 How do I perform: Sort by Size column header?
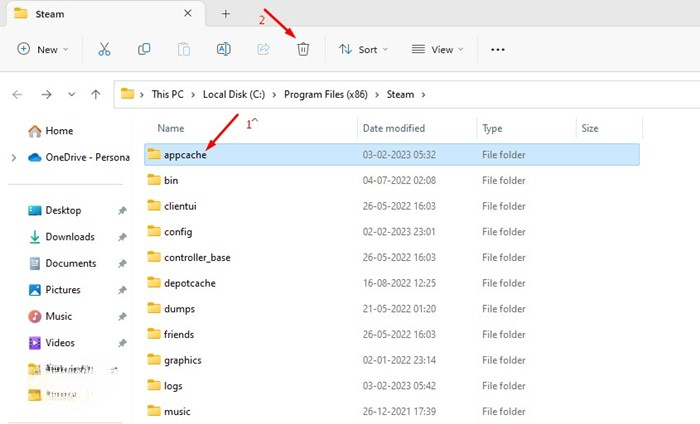589,129
